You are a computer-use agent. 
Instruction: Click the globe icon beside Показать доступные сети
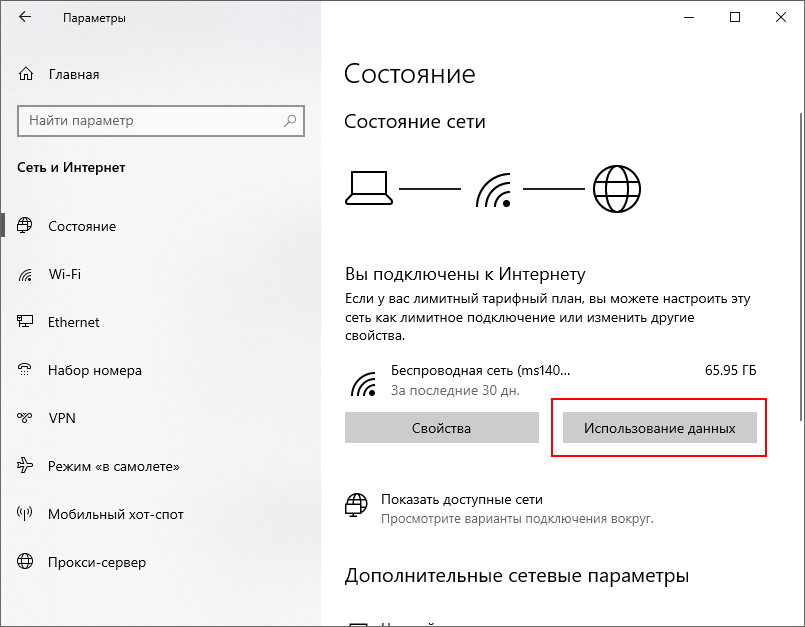[x=356, y=505]
